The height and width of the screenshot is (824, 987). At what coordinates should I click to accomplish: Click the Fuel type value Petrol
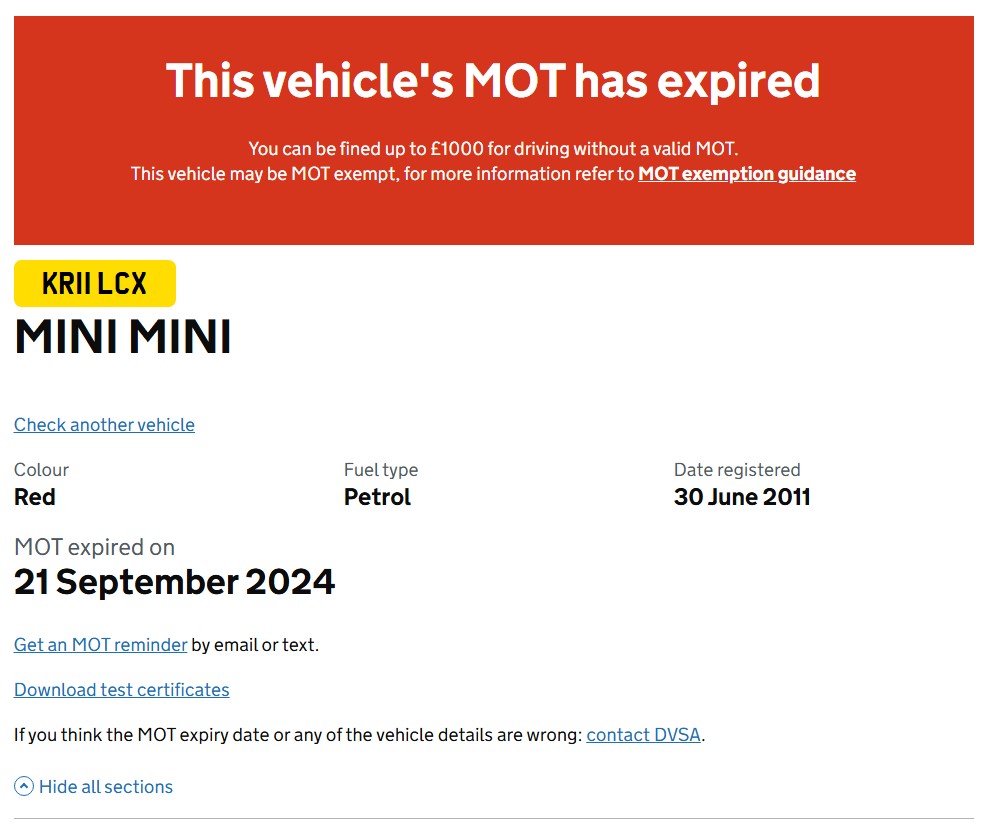click(377, 497)
